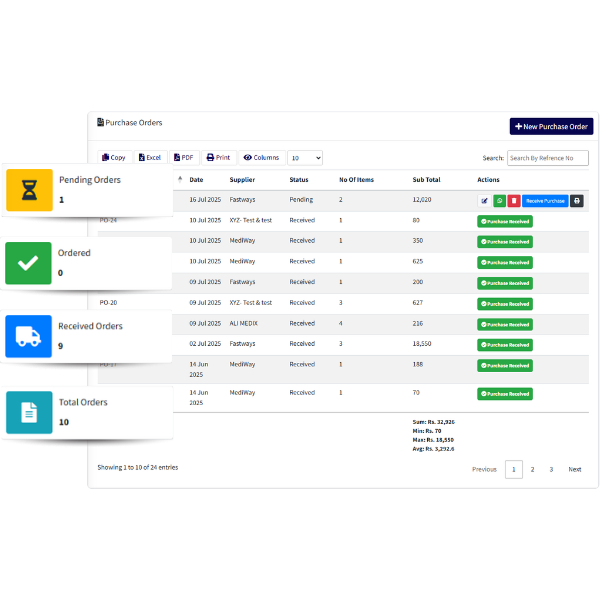Viewport: 600px width, 600px height.
Task: Toggle Columns visibility menu
Action: click(x=262, y=158)
